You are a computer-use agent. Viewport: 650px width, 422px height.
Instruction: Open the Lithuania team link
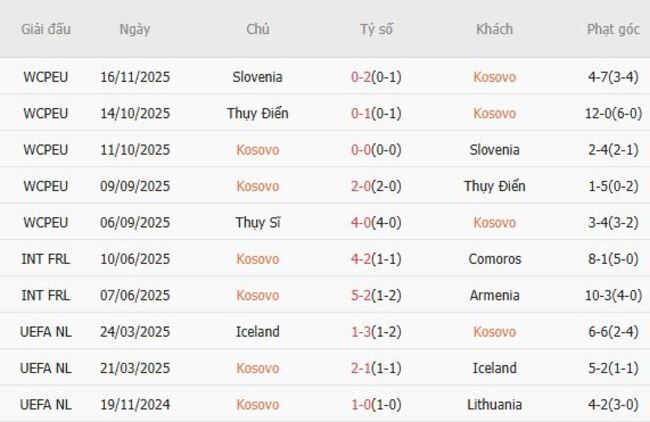tap(494, 404)
